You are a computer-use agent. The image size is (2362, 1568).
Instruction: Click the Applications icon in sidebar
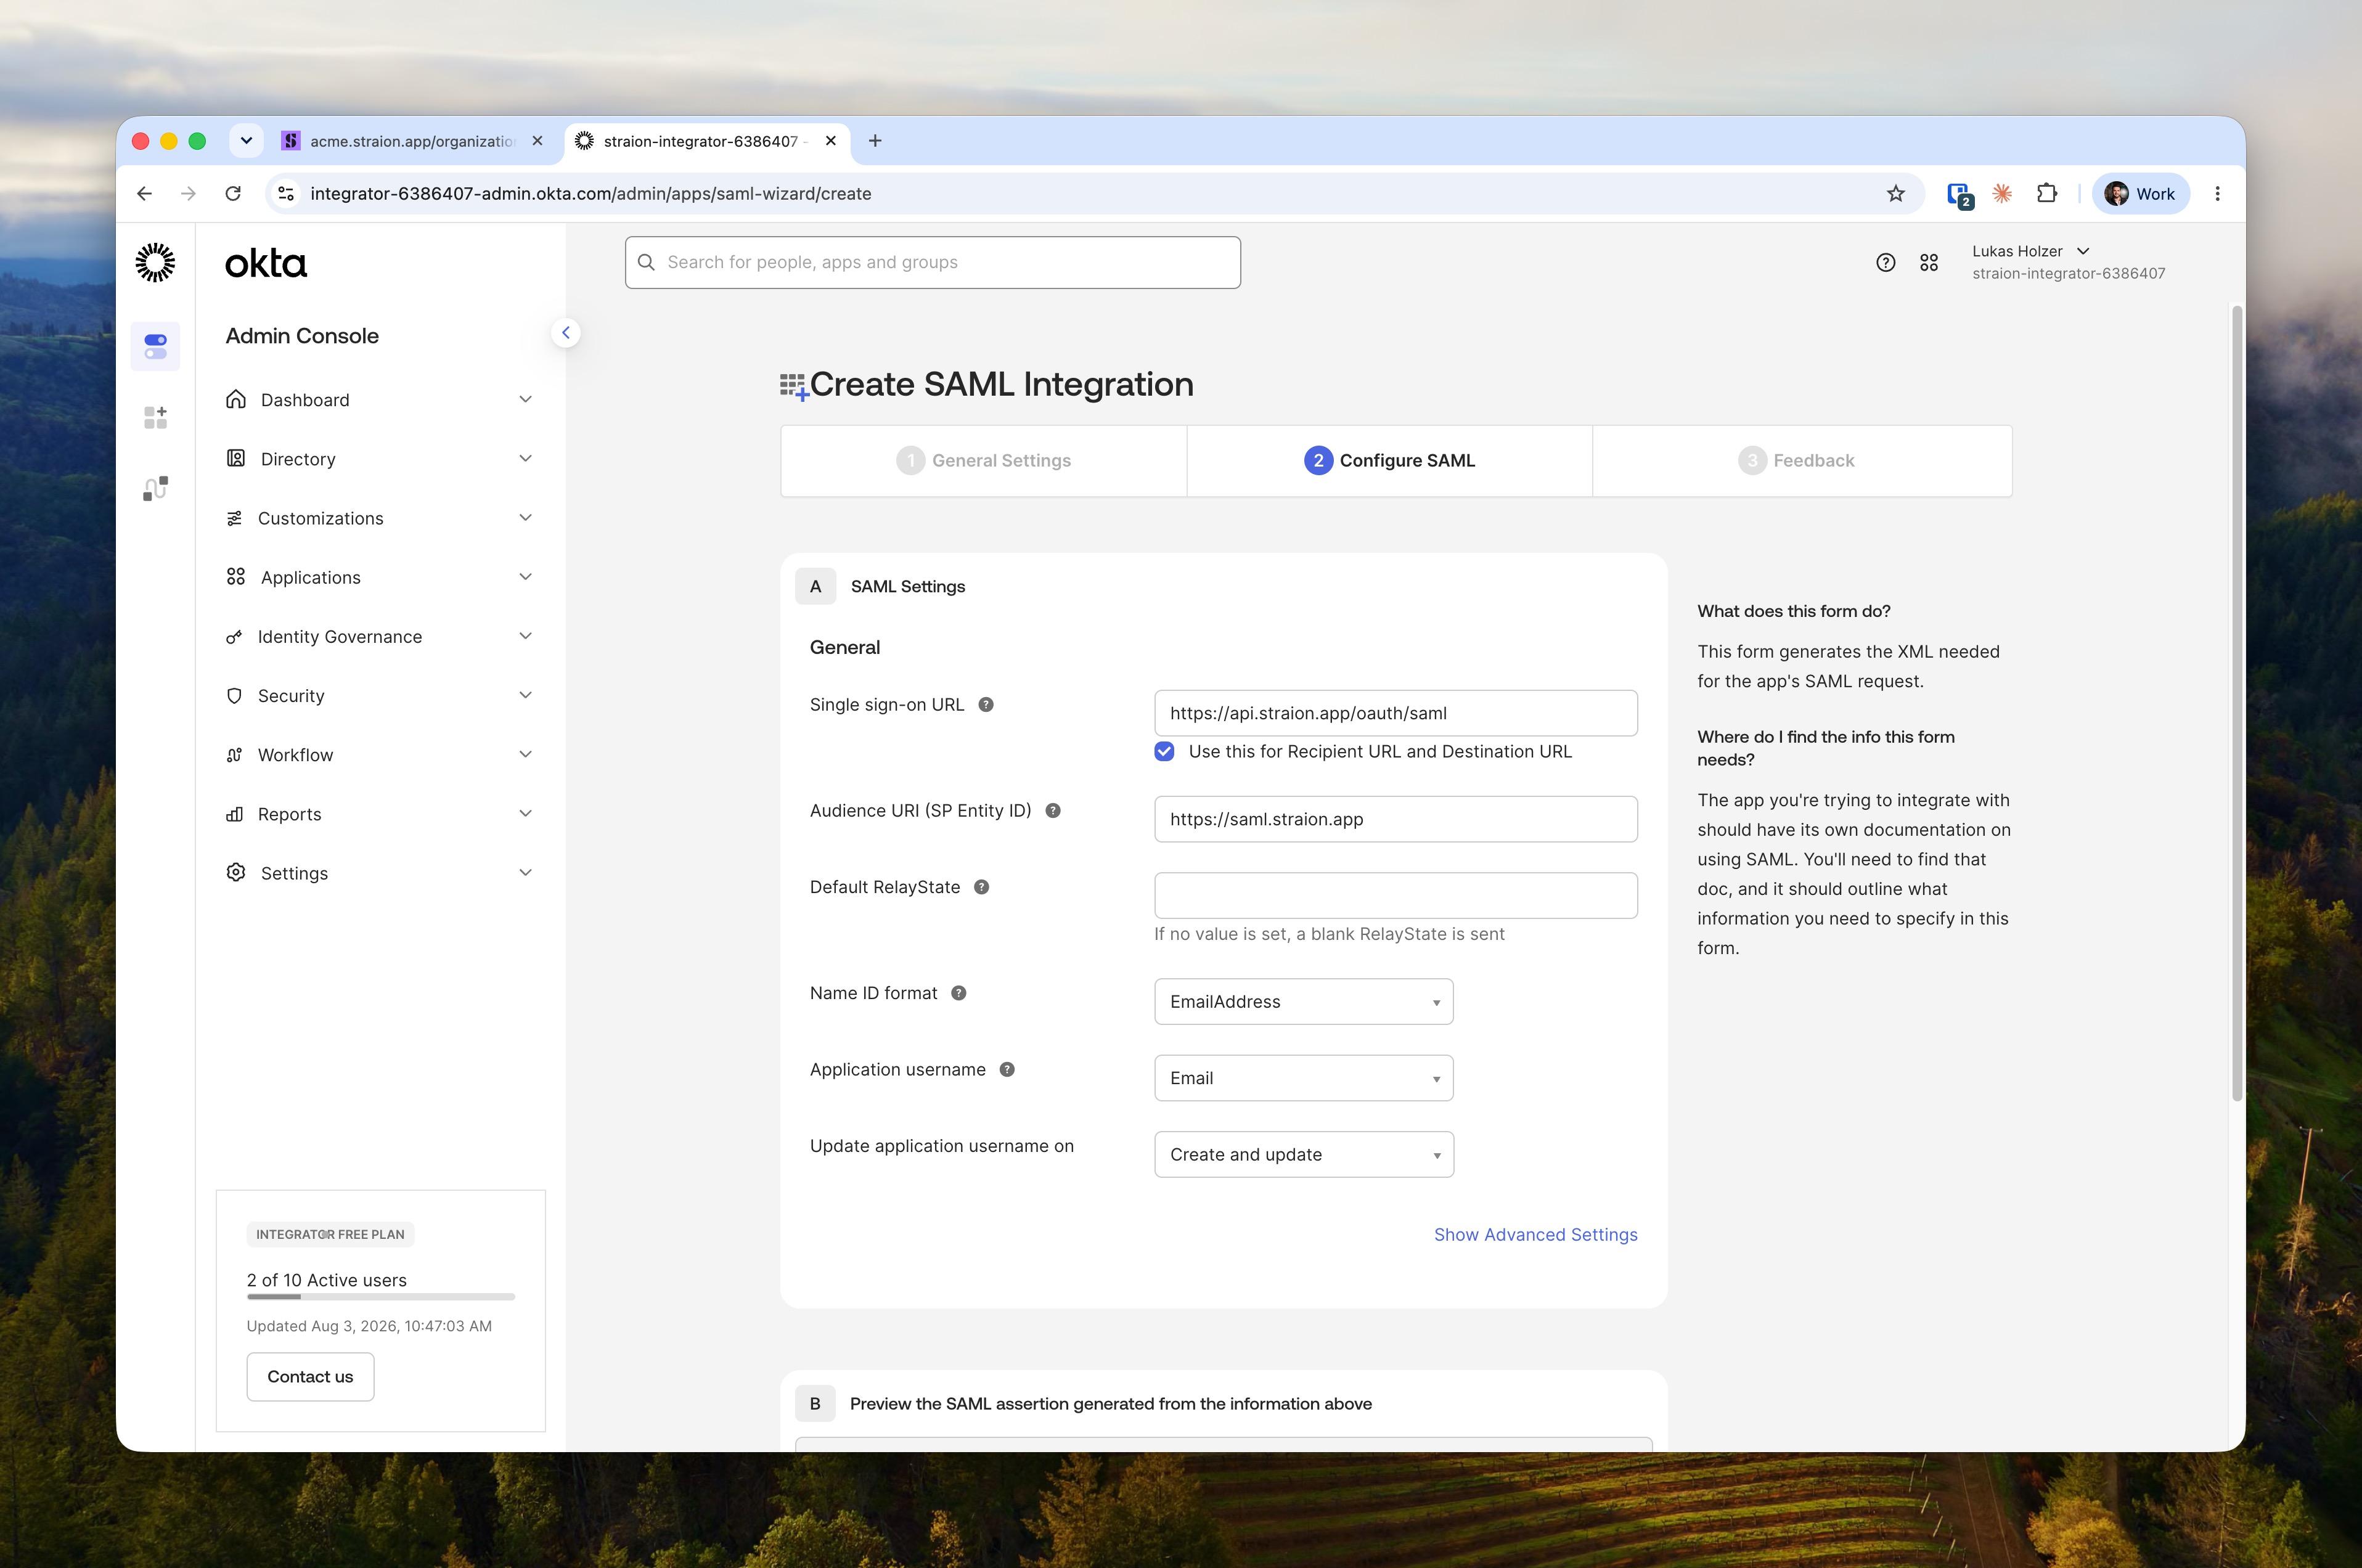coord(236,577)
